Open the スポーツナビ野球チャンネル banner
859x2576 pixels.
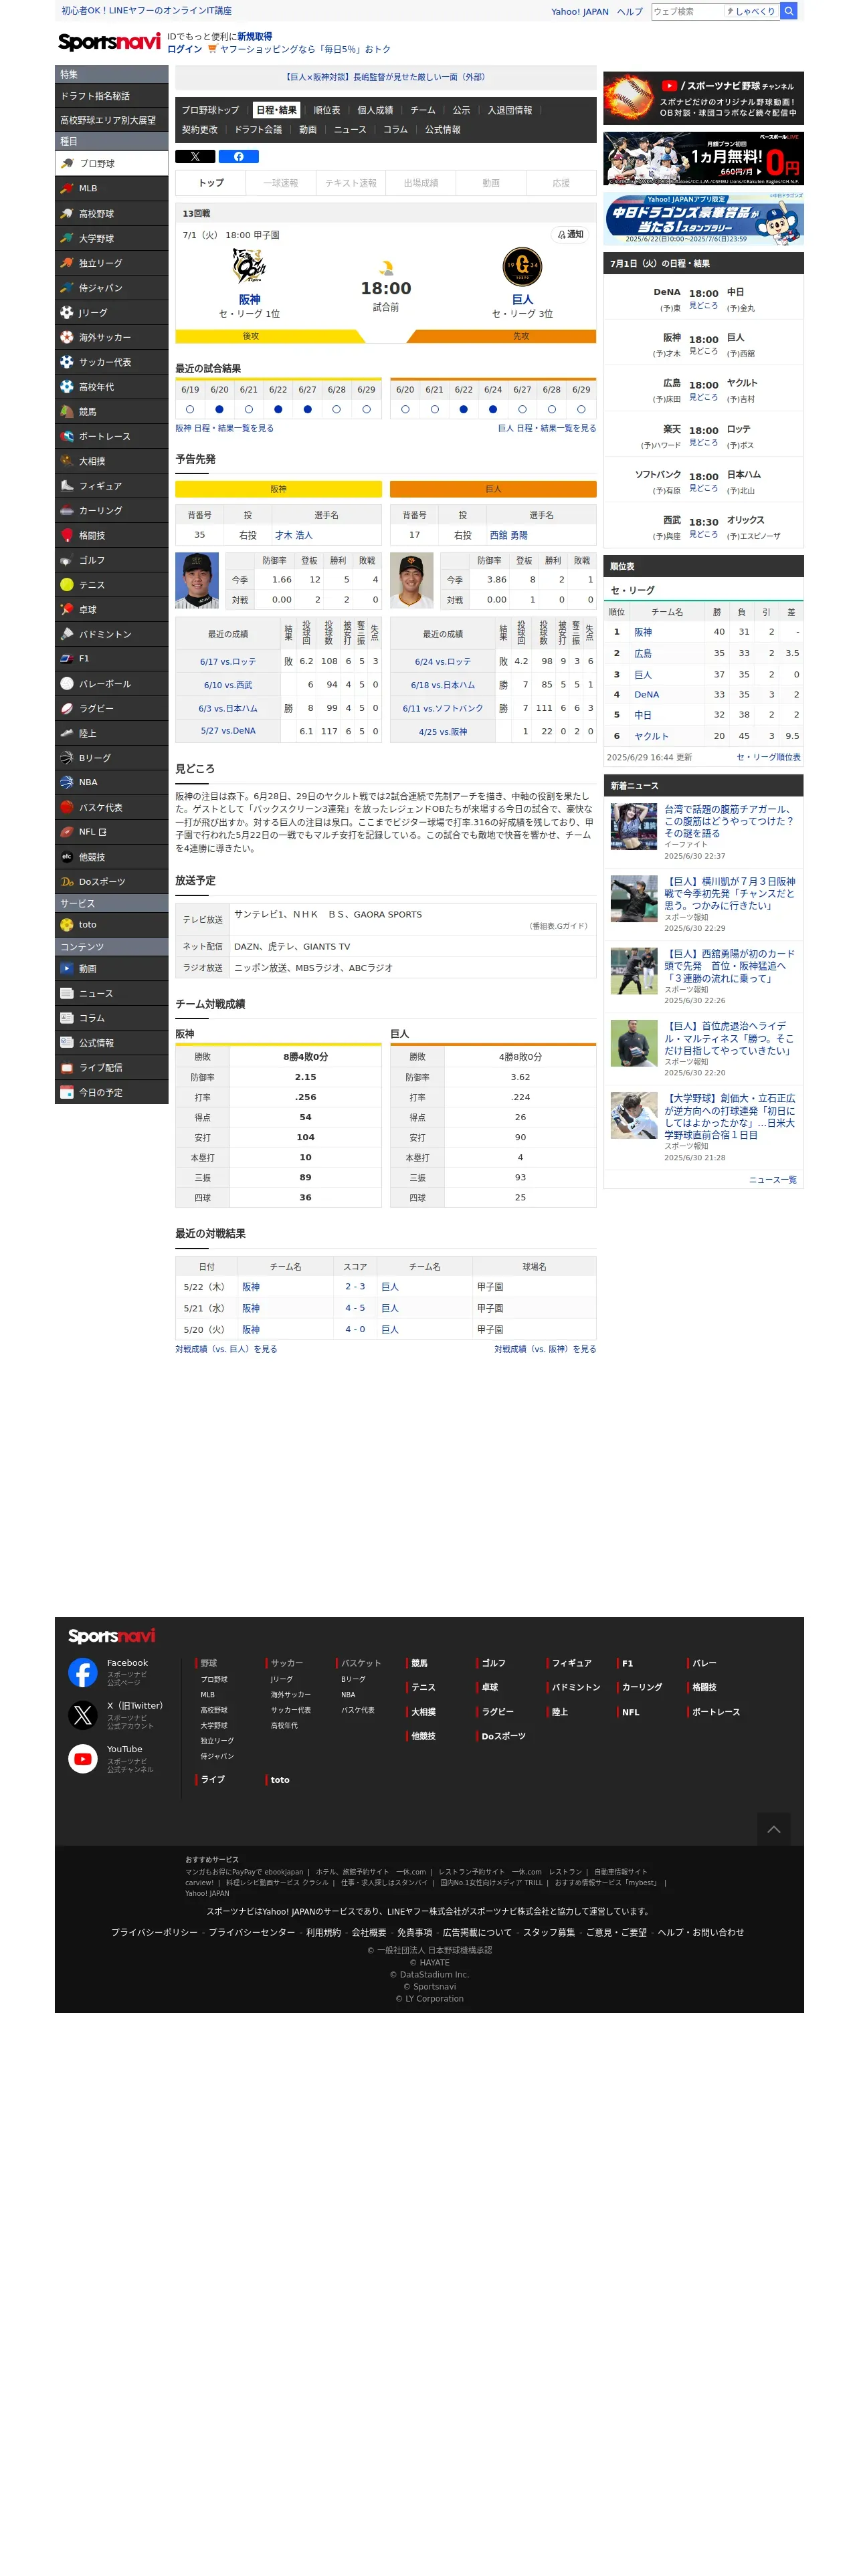pyautogui.click(x=704, y=98)
